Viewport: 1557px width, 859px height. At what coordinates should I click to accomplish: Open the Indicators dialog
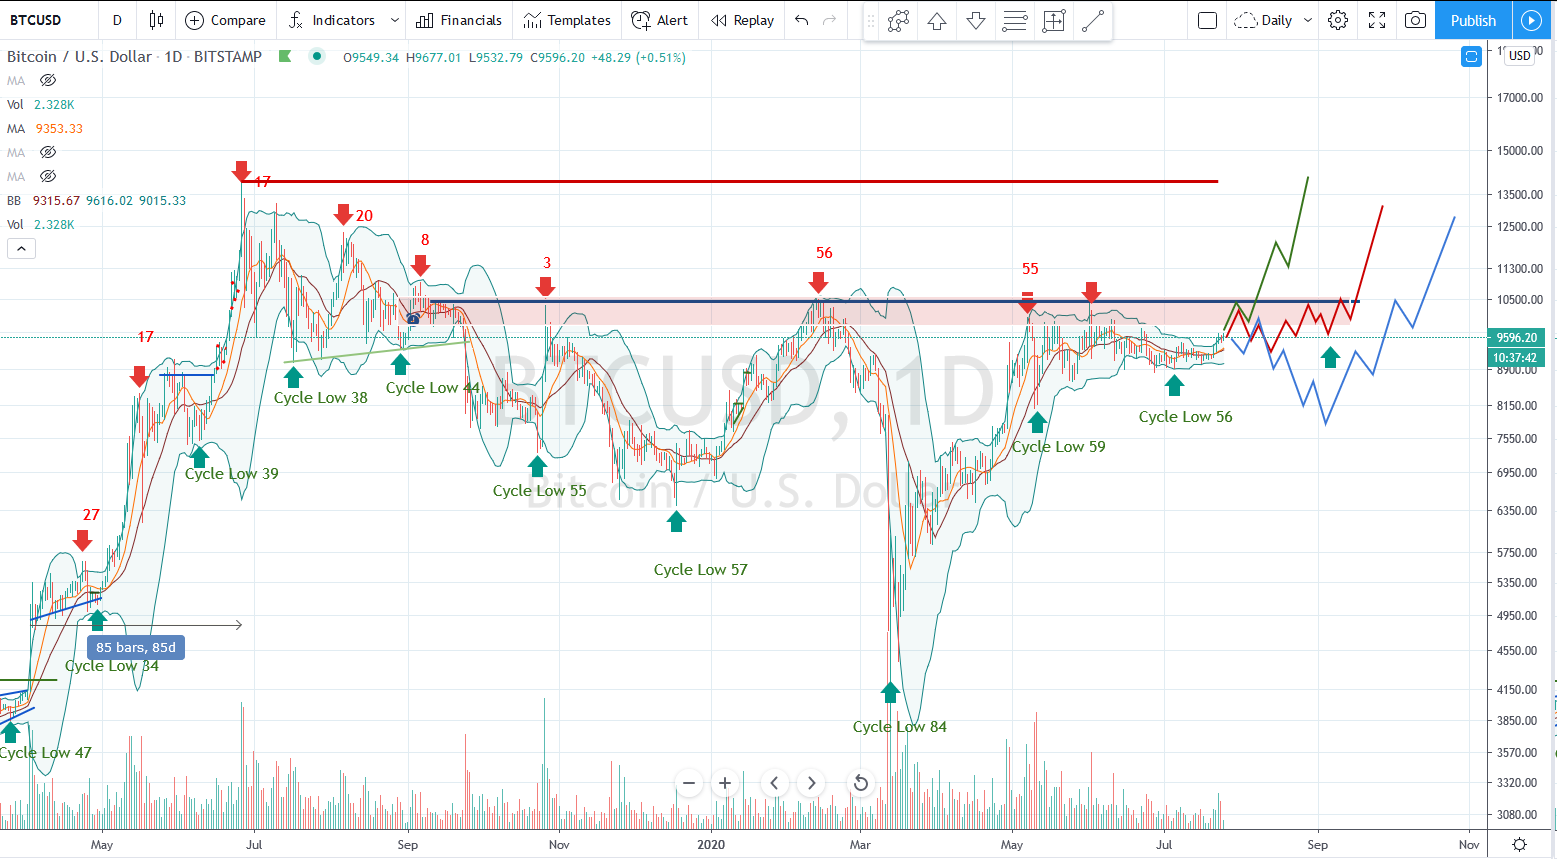coord(332,20)
